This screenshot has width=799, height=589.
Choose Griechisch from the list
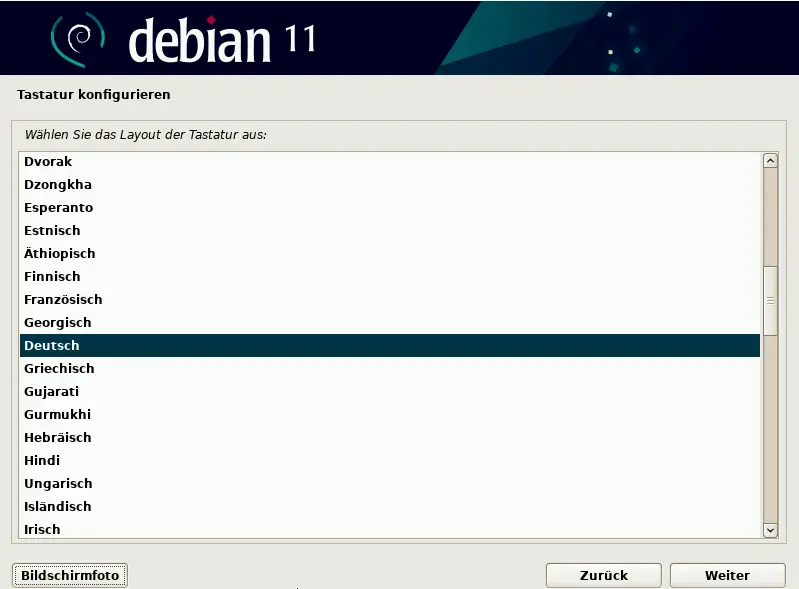[59, 369]
